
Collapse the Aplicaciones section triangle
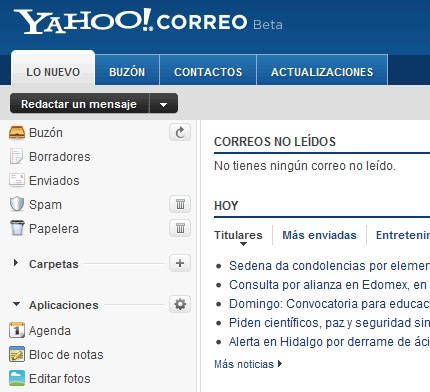click(16, 304)
